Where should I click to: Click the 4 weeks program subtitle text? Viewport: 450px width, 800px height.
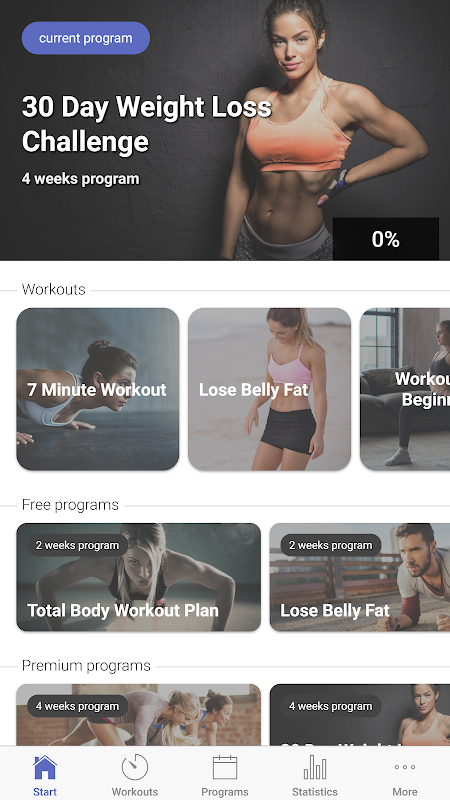tap(81, 179)
